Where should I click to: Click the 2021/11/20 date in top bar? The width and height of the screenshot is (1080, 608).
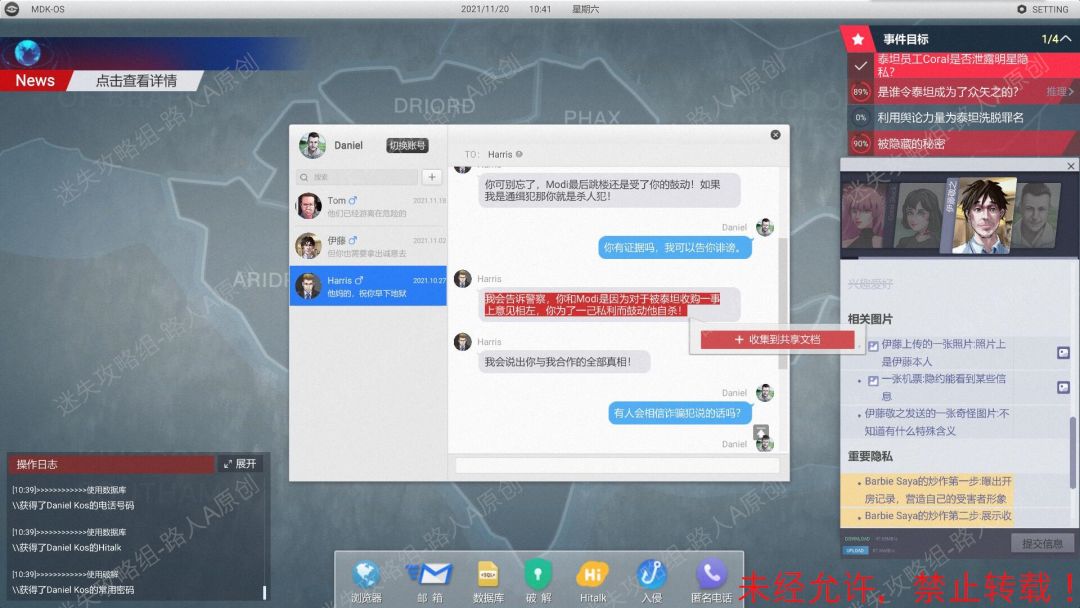[485, 9]
